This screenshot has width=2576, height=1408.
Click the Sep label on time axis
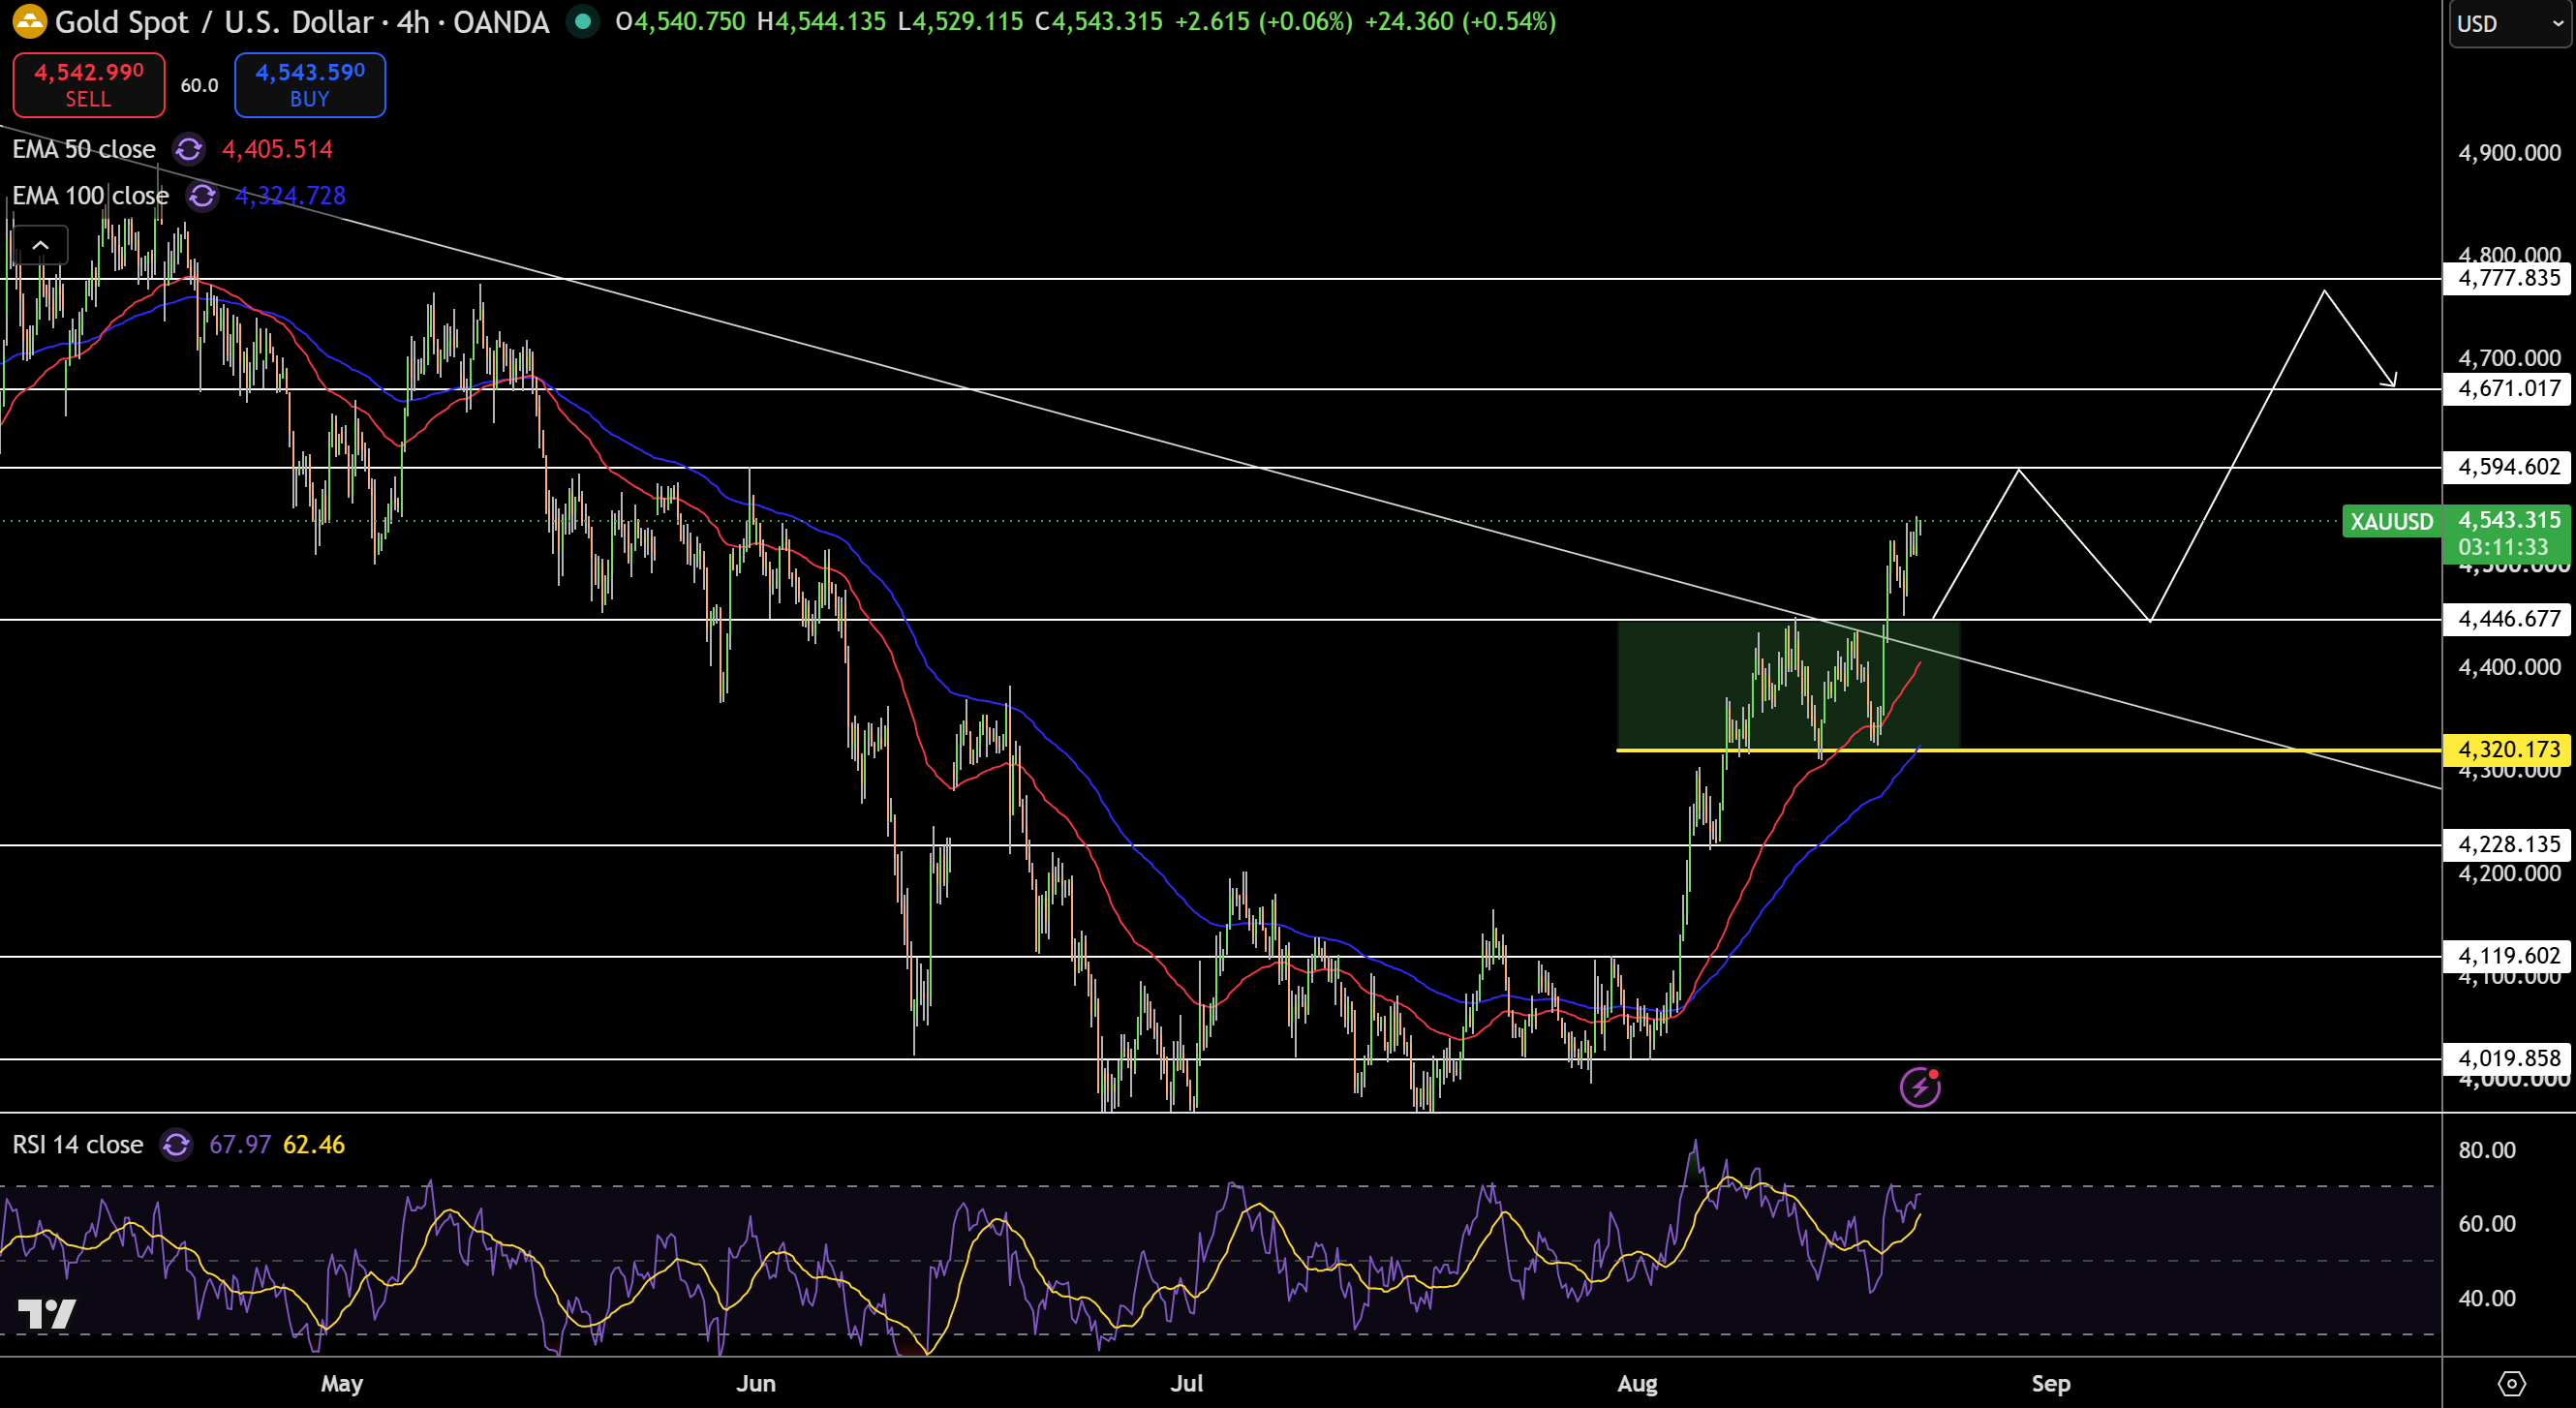[2051, 1383]
